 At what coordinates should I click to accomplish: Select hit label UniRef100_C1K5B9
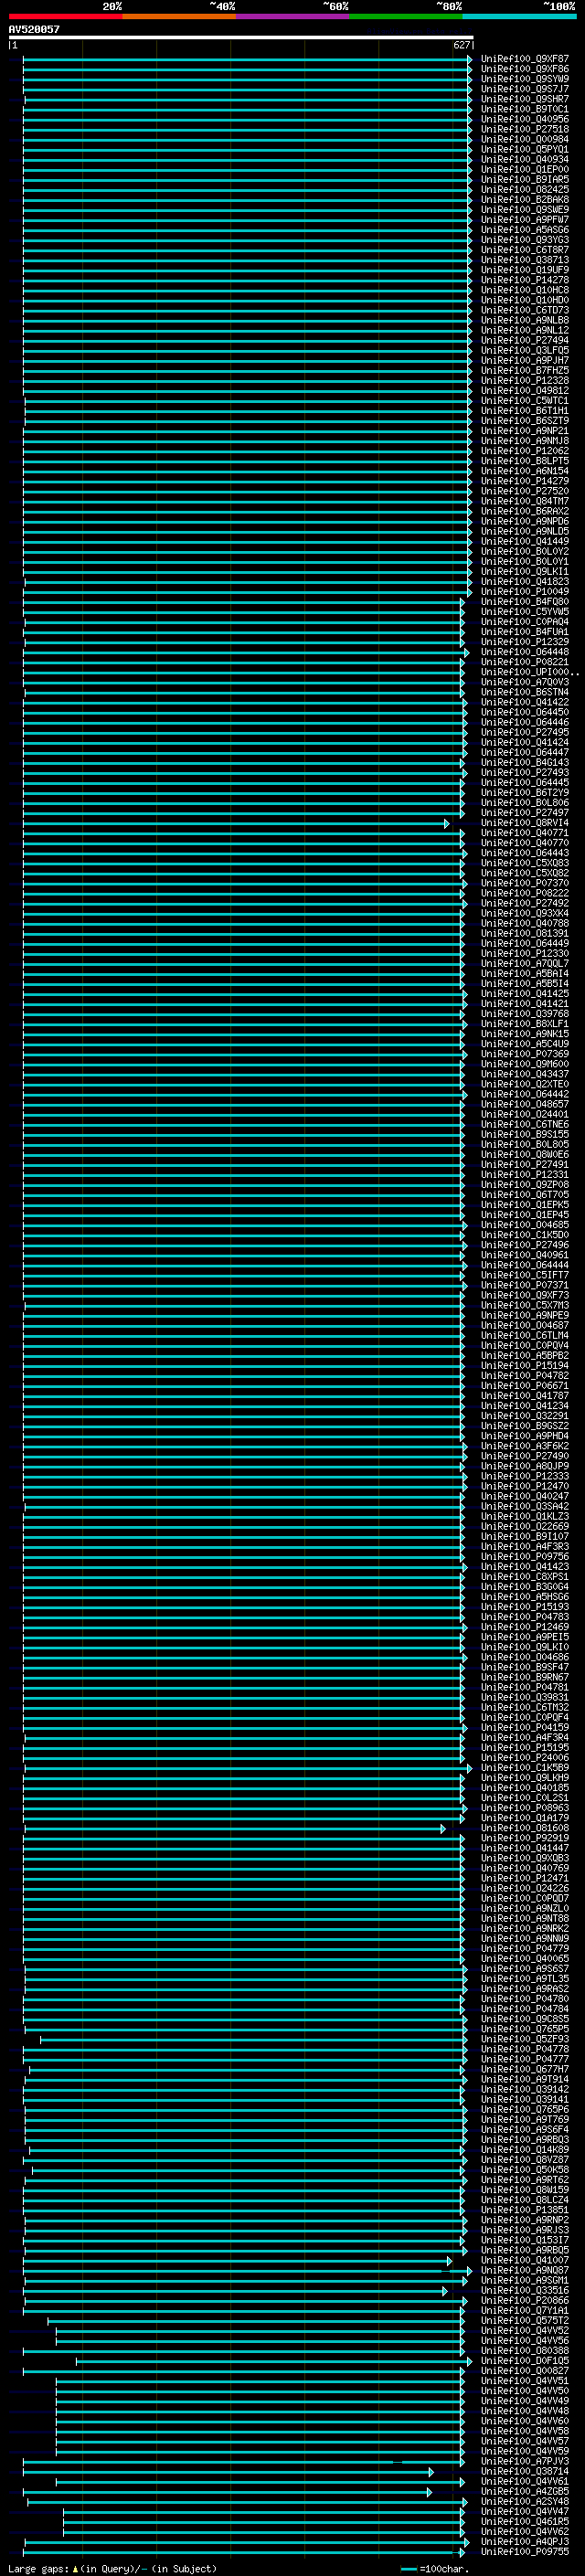click(525, 1767)
